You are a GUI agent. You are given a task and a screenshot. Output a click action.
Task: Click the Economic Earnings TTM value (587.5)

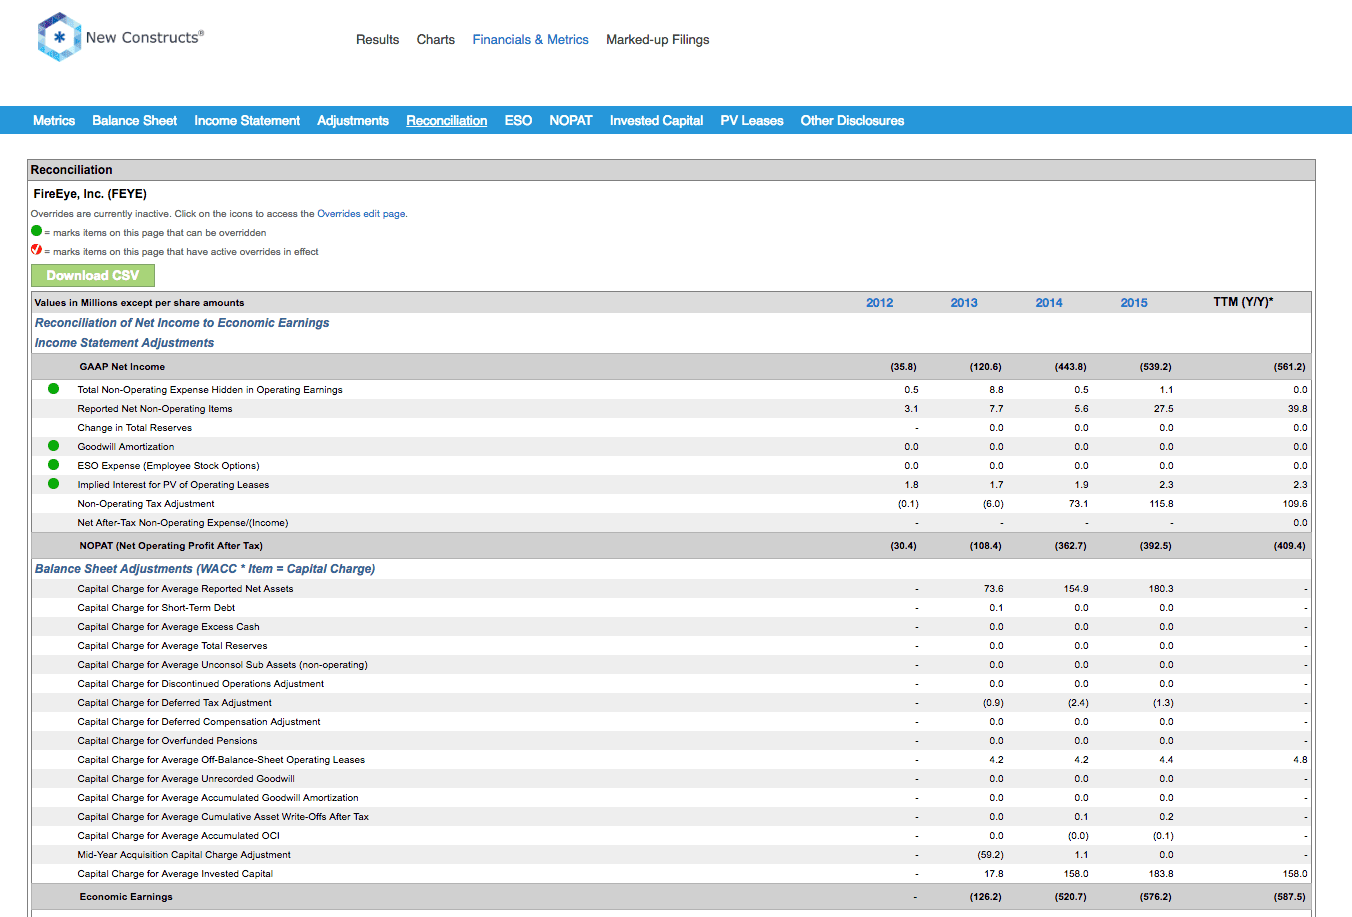coord(1290,896)
